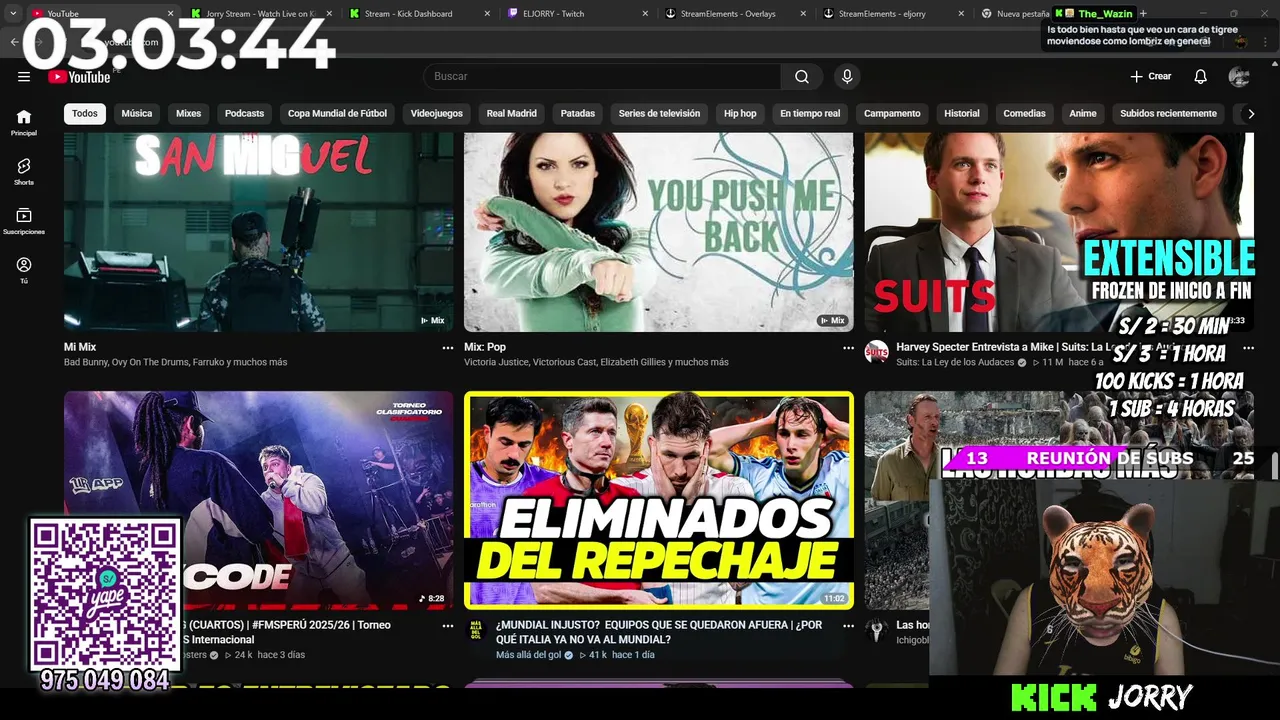
Task: Click the YouTube logo
Action: click(79, 77)
